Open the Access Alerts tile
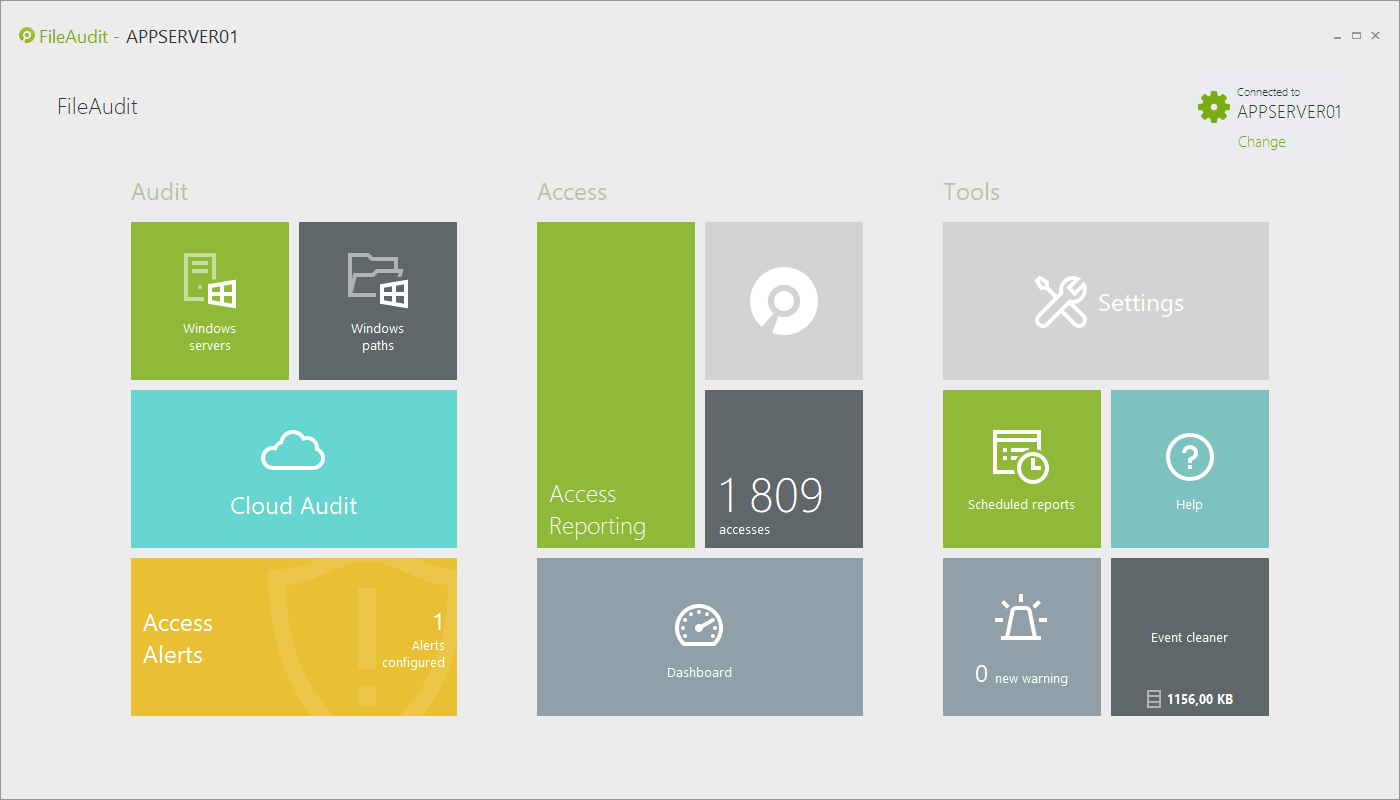The width and height of the screenshot is (1400, 800). (293, 637)
